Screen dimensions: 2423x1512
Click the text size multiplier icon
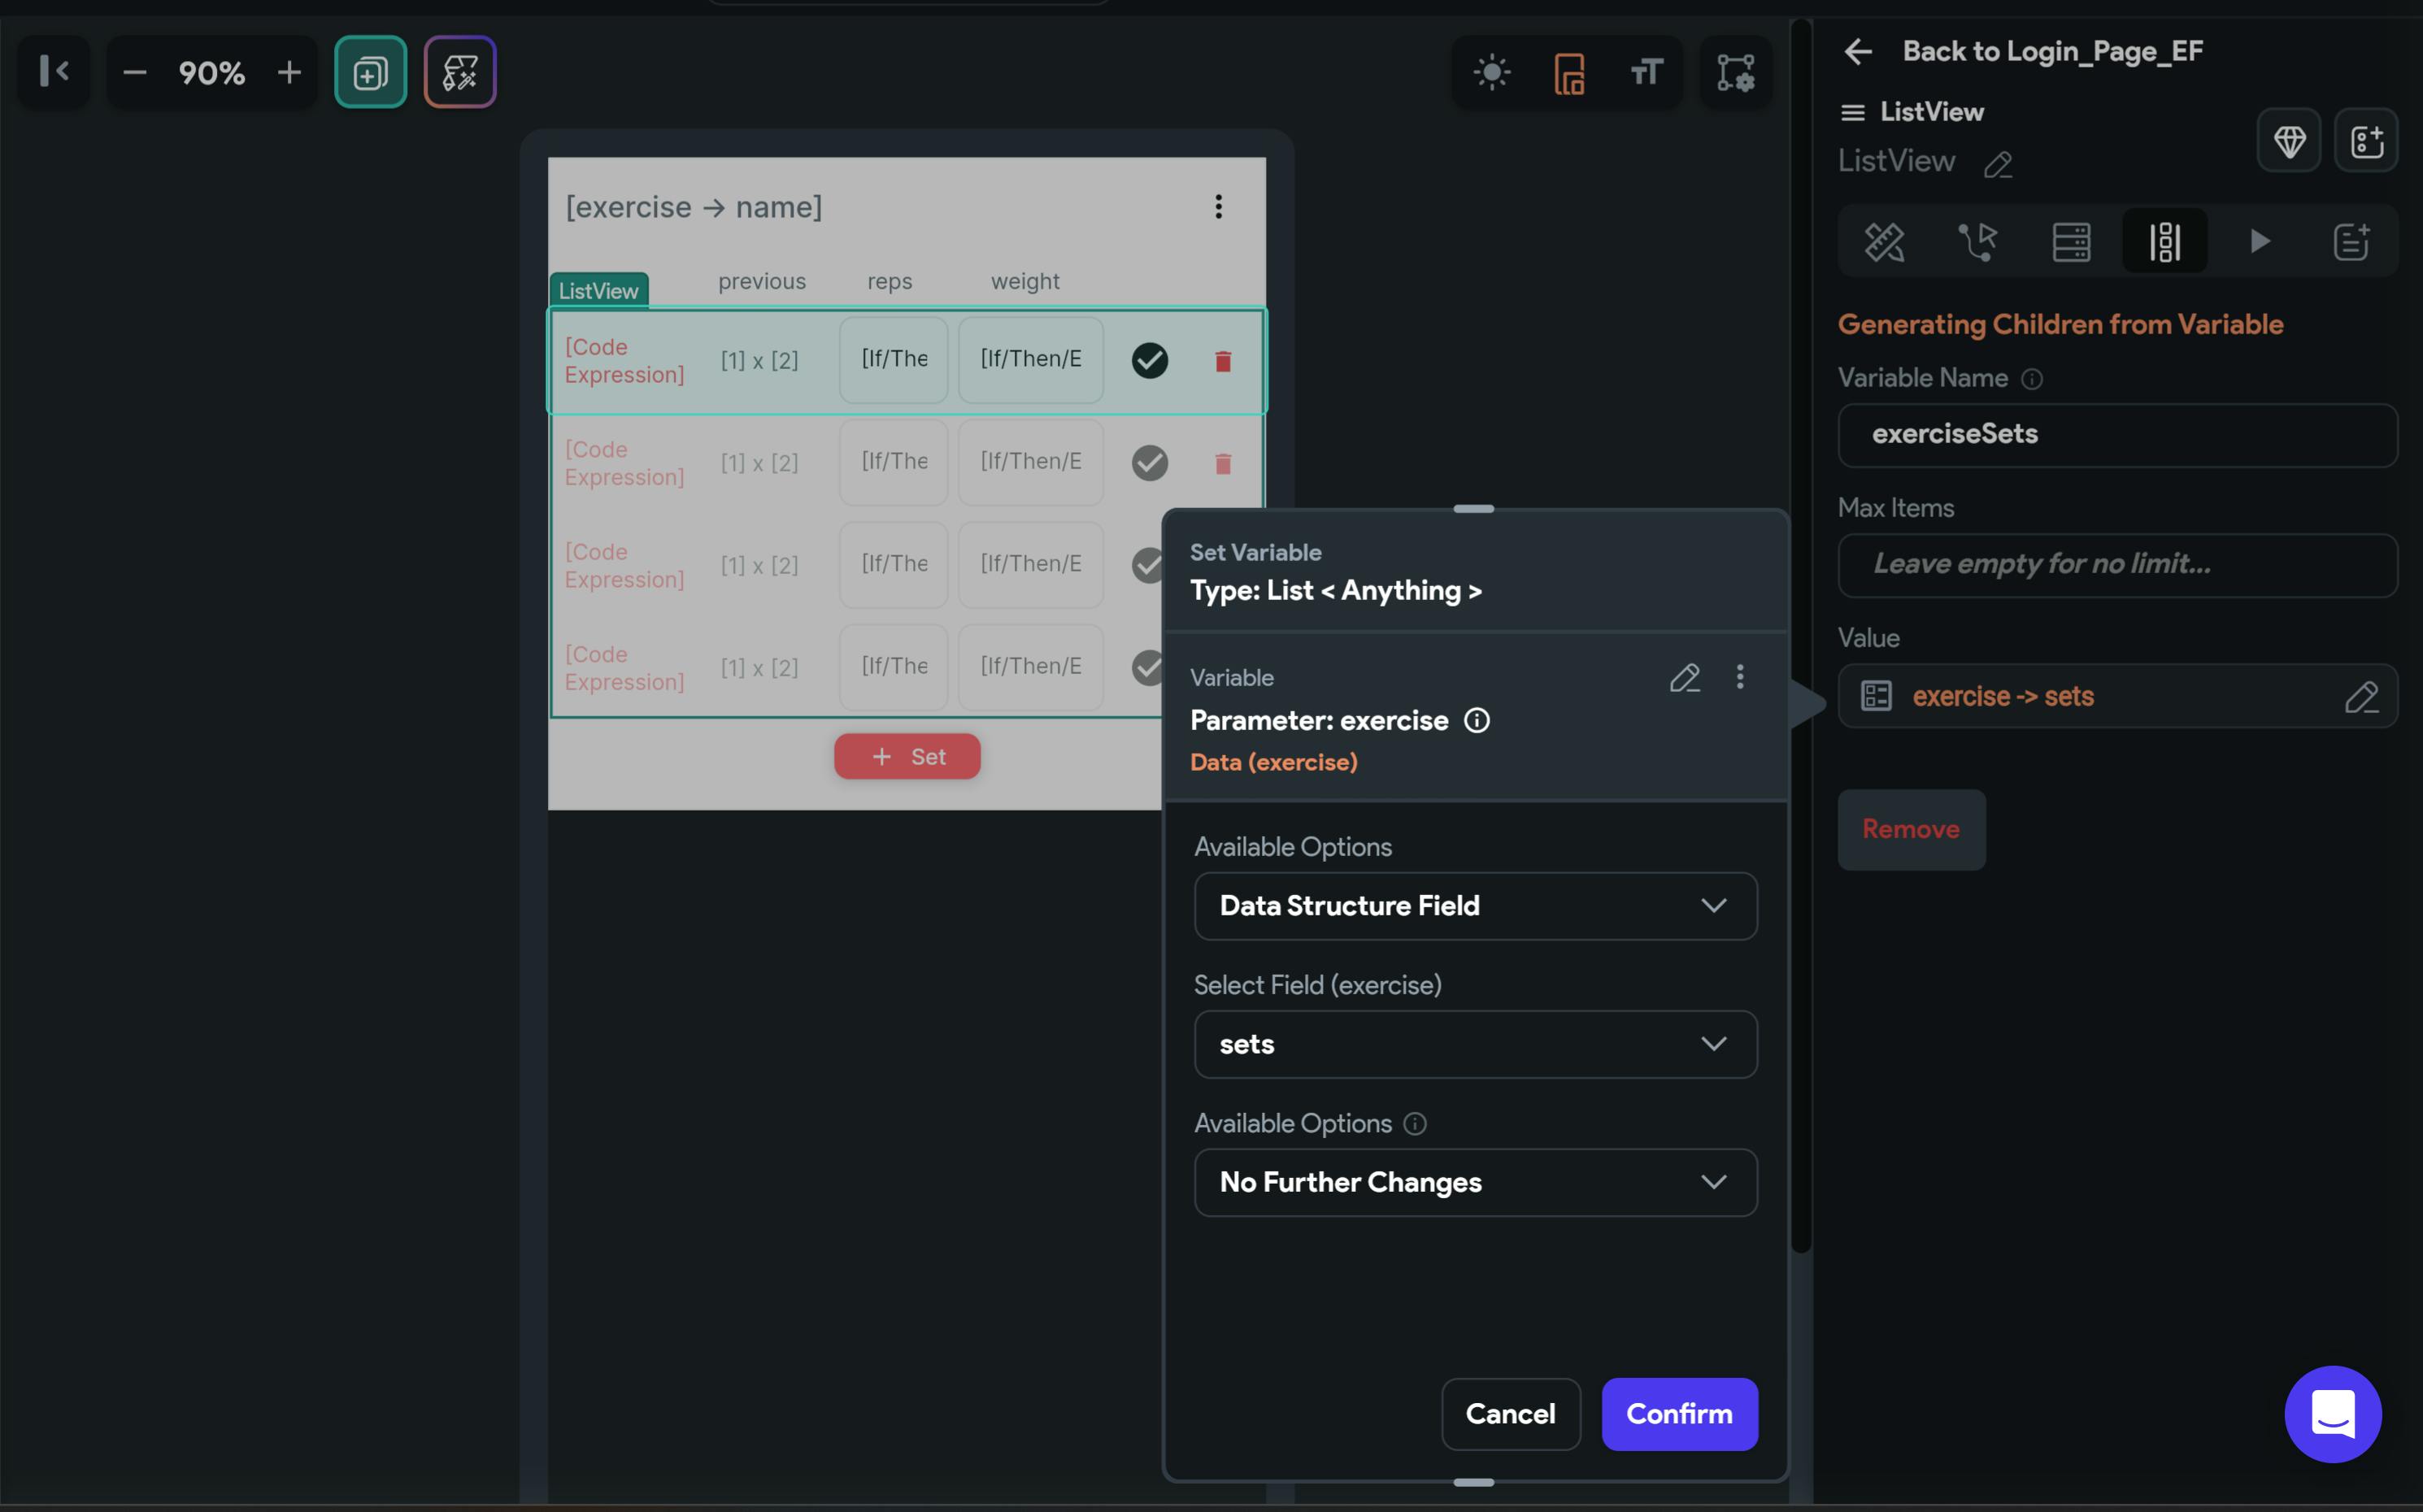(x=1646, y=72)
